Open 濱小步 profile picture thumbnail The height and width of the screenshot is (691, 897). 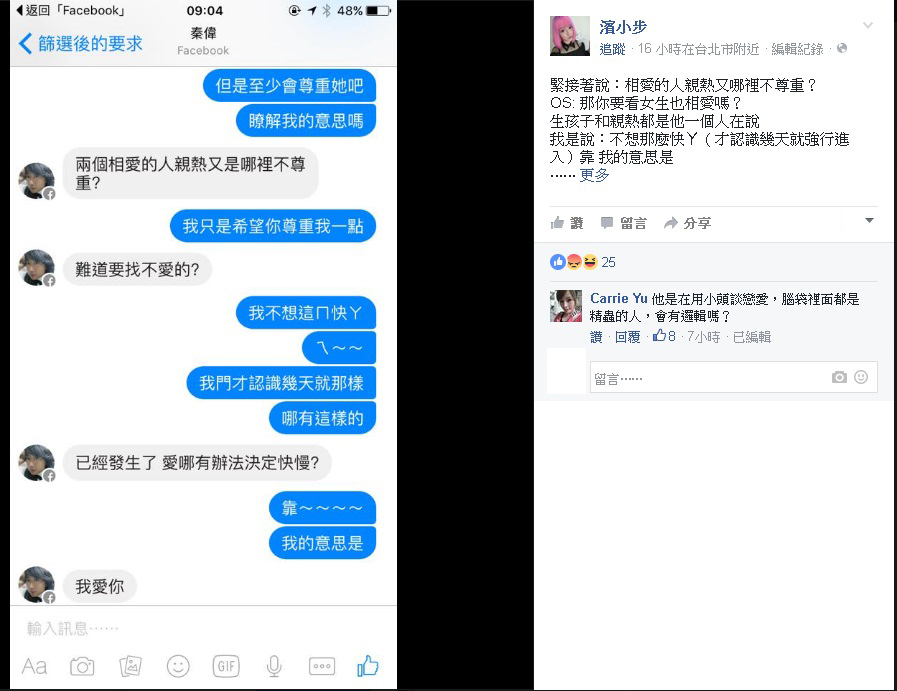click(x=570, y=36)
